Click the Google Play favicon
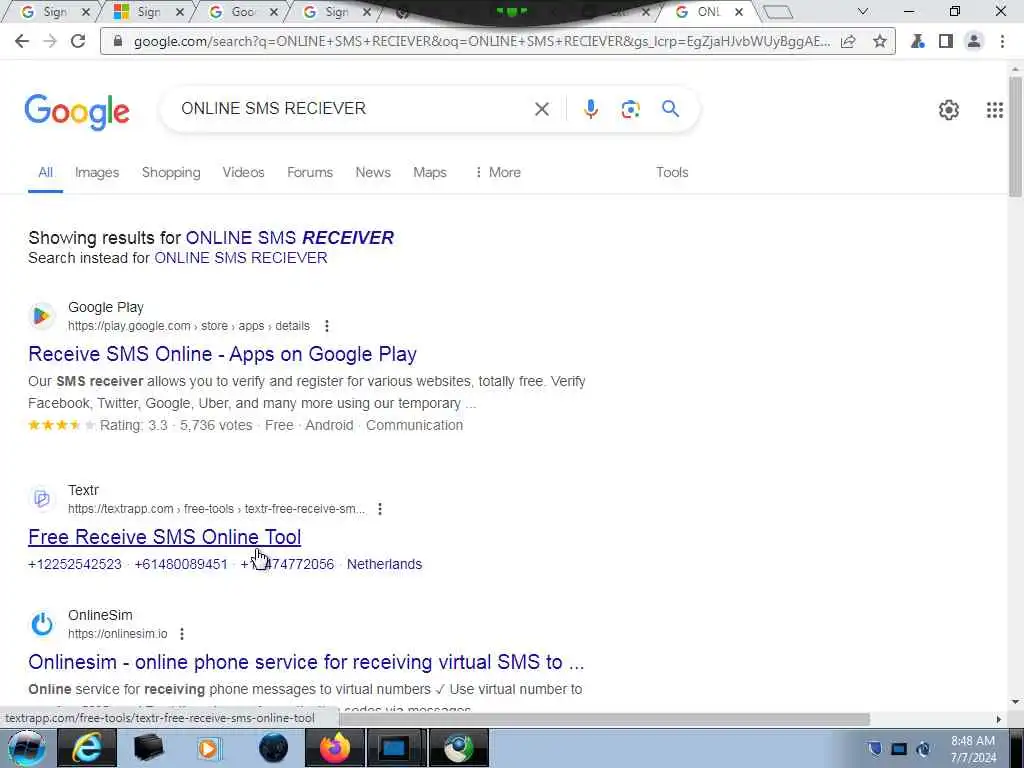Image resolution: width=1024 pixels, height=768 pixels. pyautogui.click(x=42, y=316)
